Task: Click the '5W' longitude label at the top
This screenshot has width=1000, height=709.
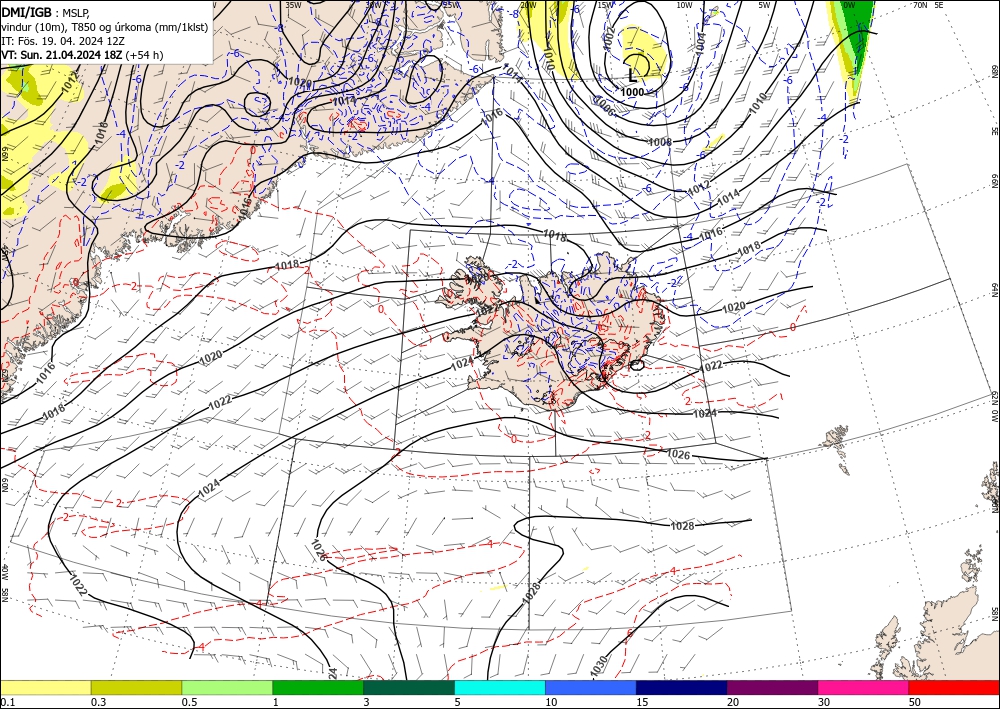Action: (x=765, y=5)
